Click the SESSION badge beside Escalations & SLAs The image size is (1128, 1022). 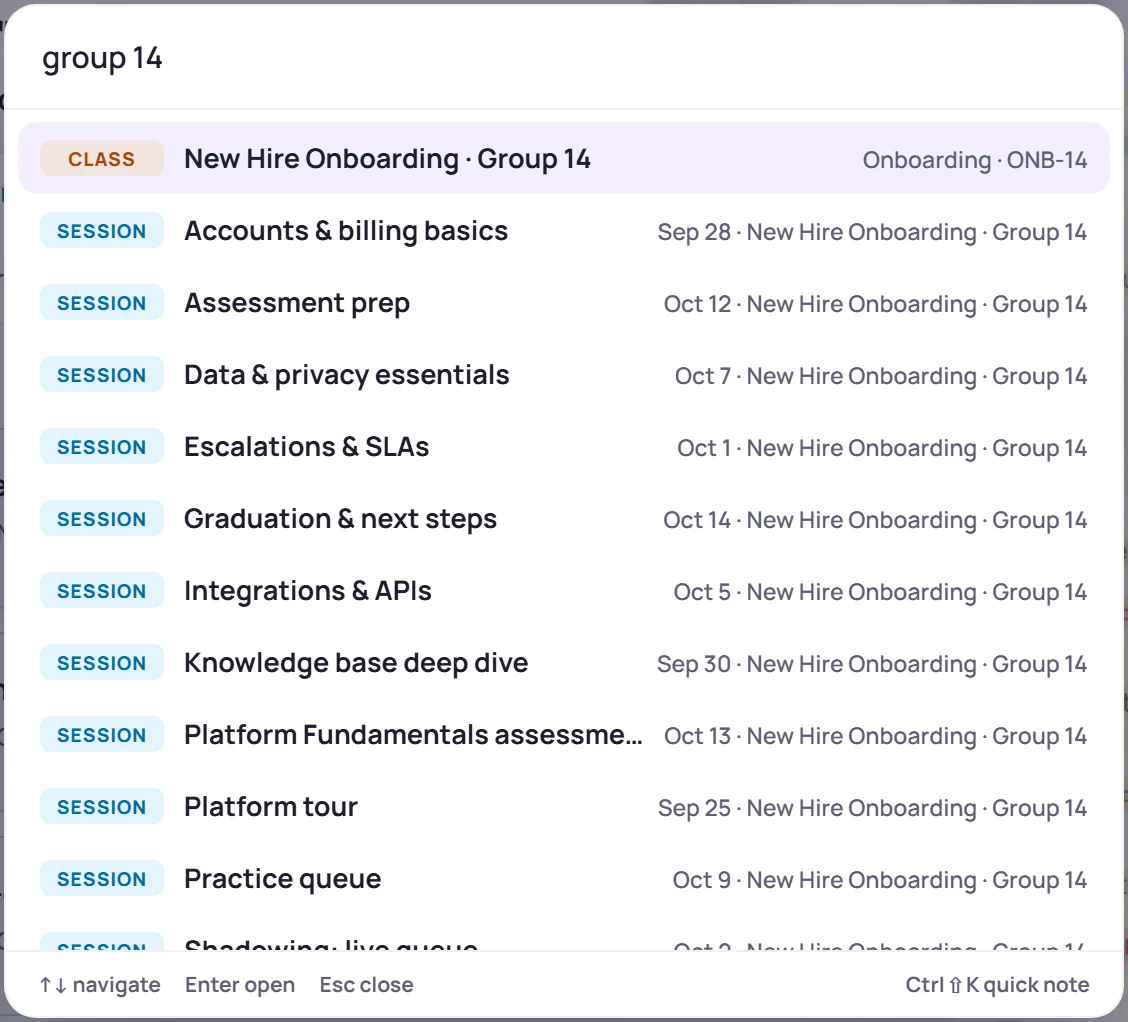pyautogui.click(x=101, y=447)
